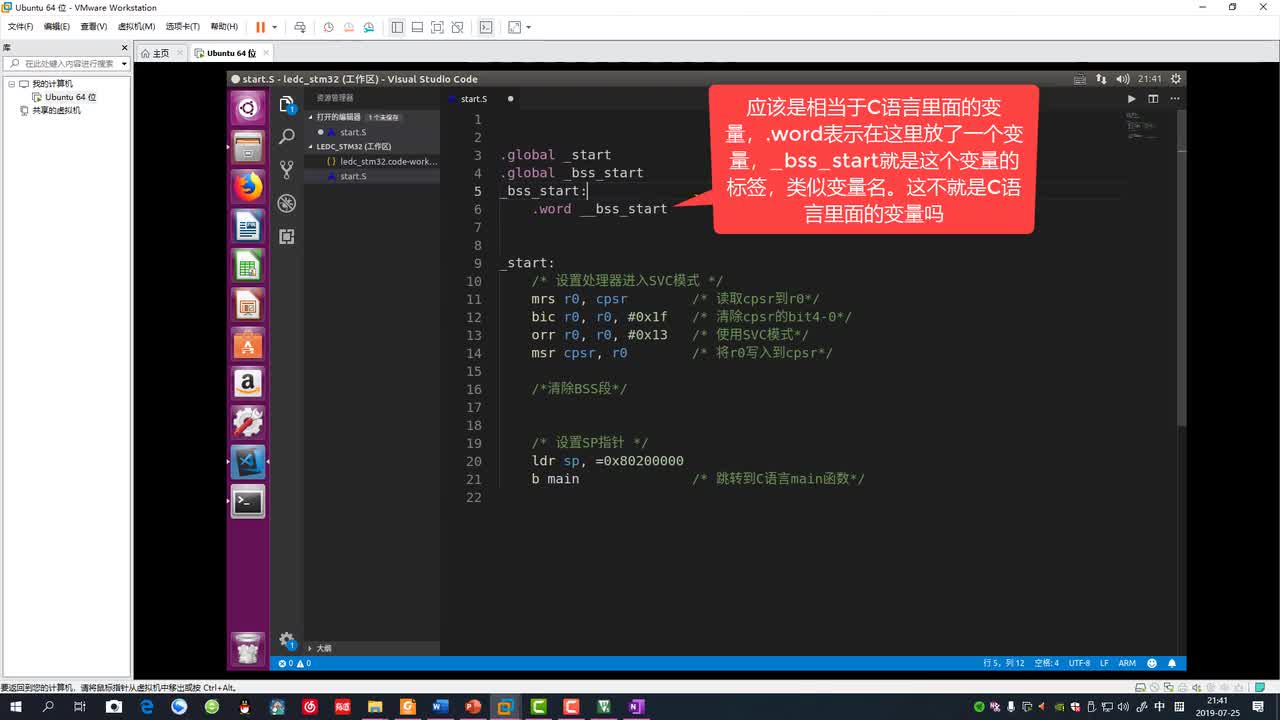Click the notifications bell in status bar
This screenshot has height=720, width=1280.
pos(1172,663)
